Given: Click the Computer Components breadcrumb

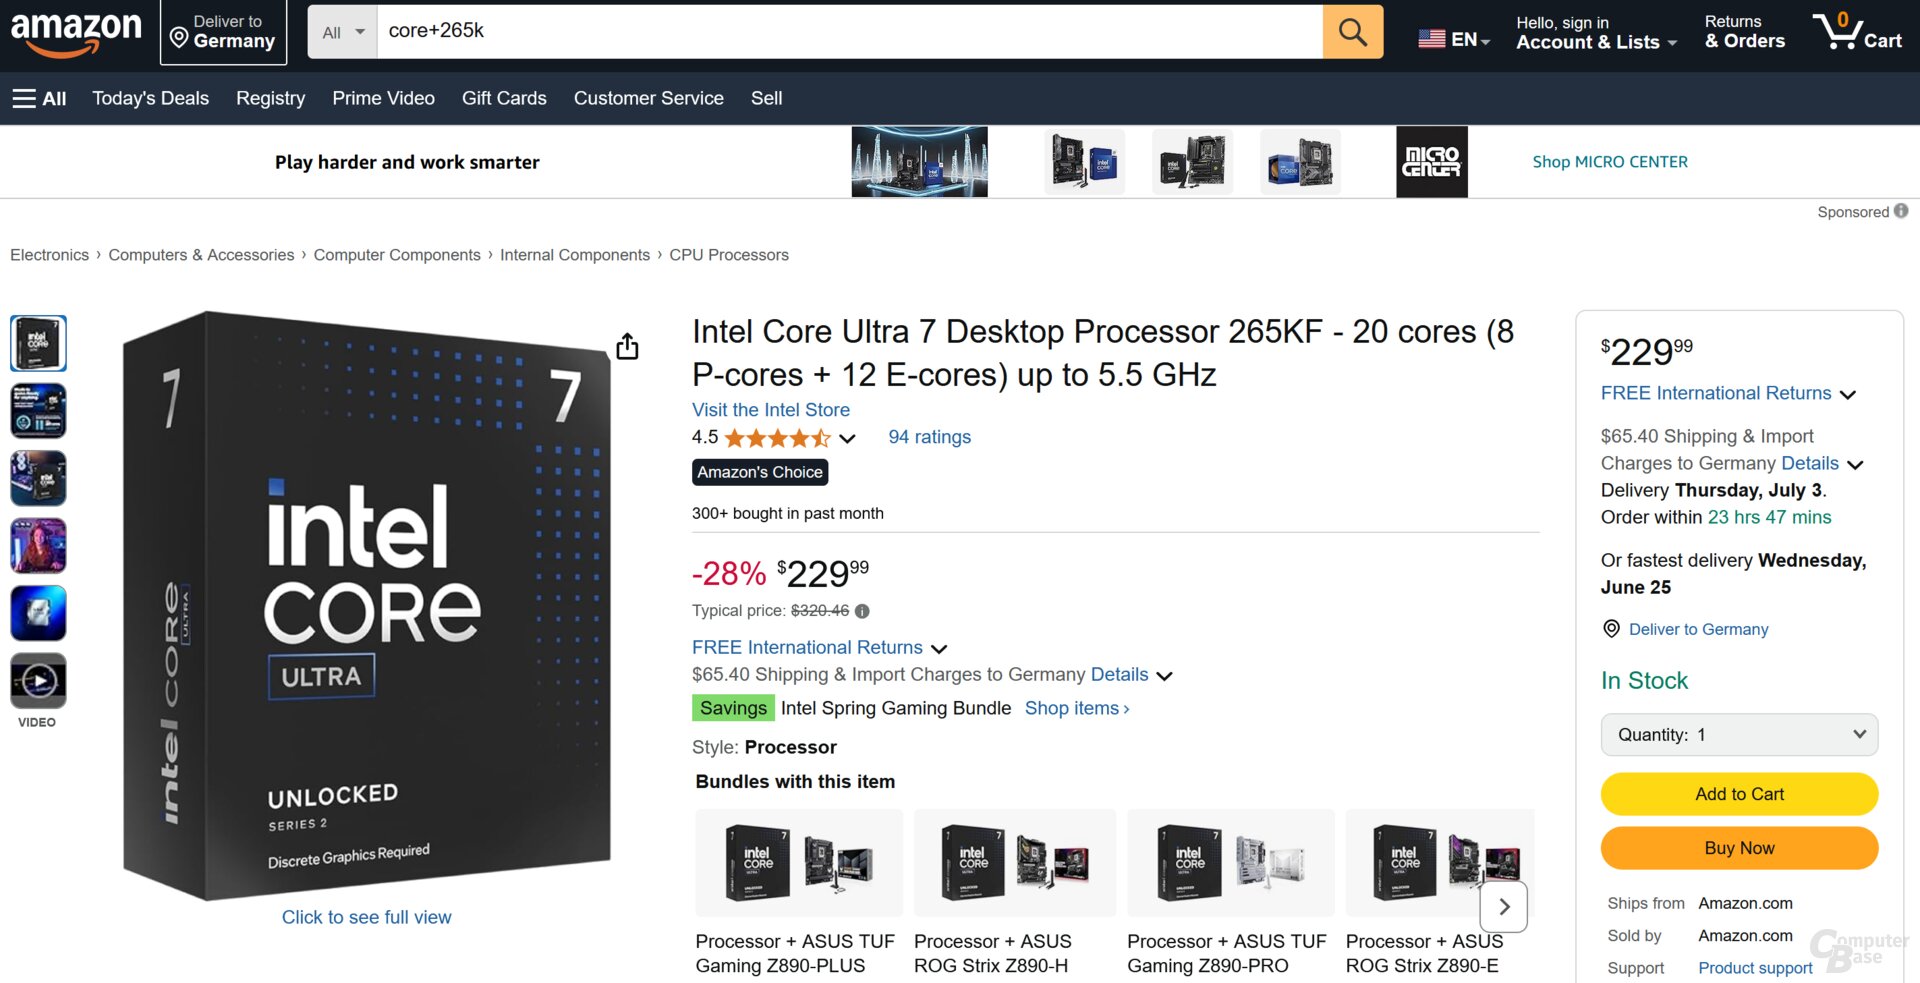Looking at the screenshot, I should [397, 255].
